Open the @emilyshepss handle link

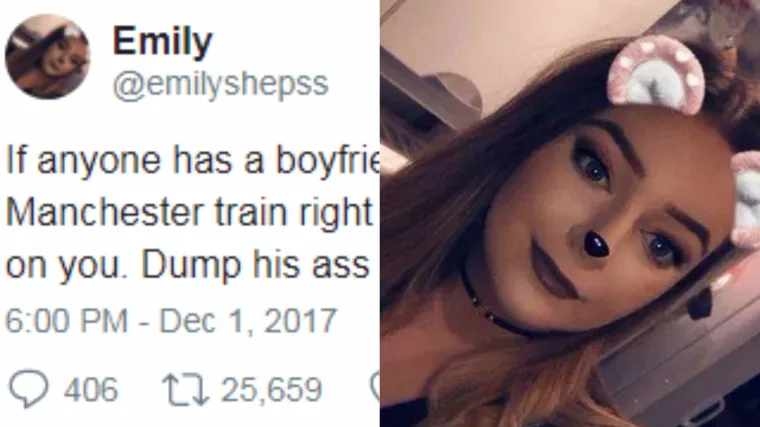(221, 84)
